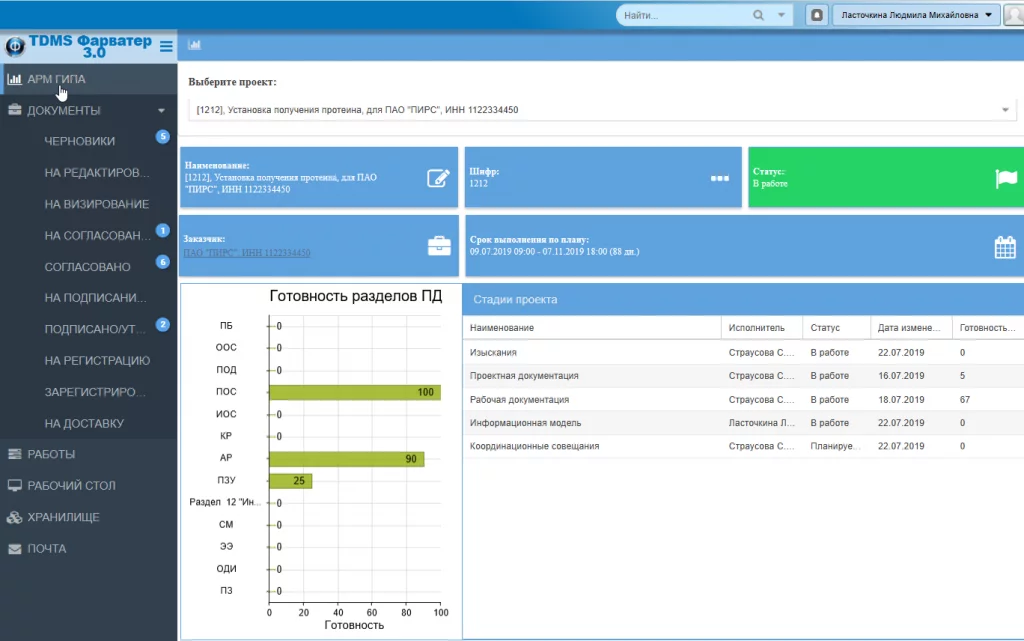Open the project selection dropdown

[x=1004, y=110]
